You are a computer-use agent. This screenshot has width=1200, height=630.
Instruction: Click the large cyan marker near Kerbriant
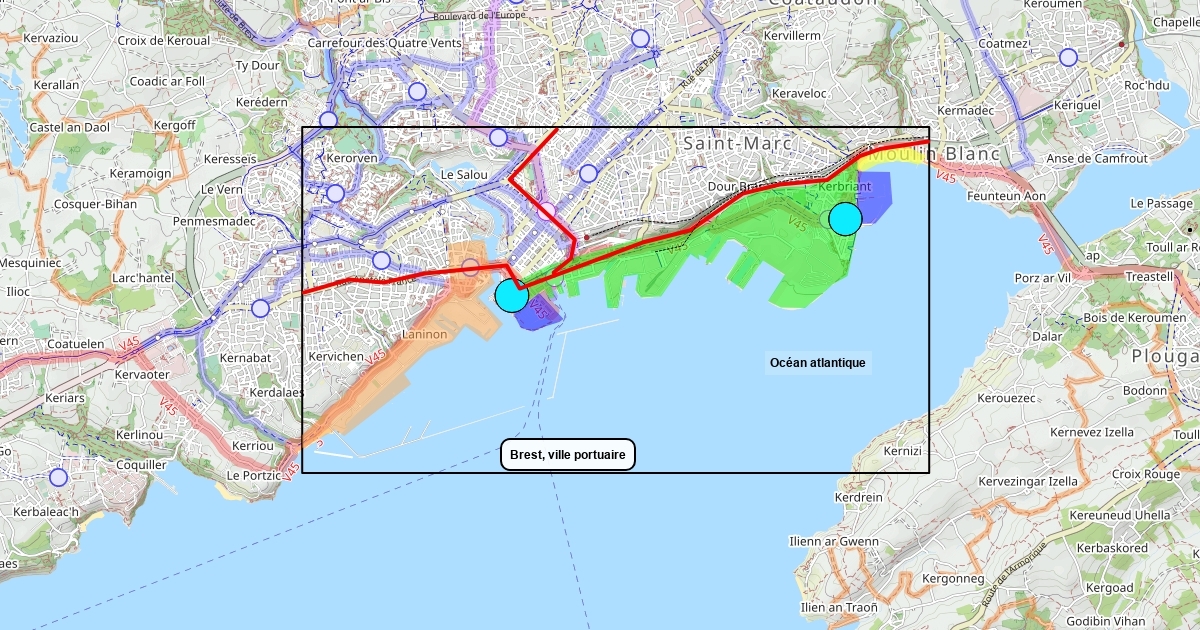tap(846, 218)
